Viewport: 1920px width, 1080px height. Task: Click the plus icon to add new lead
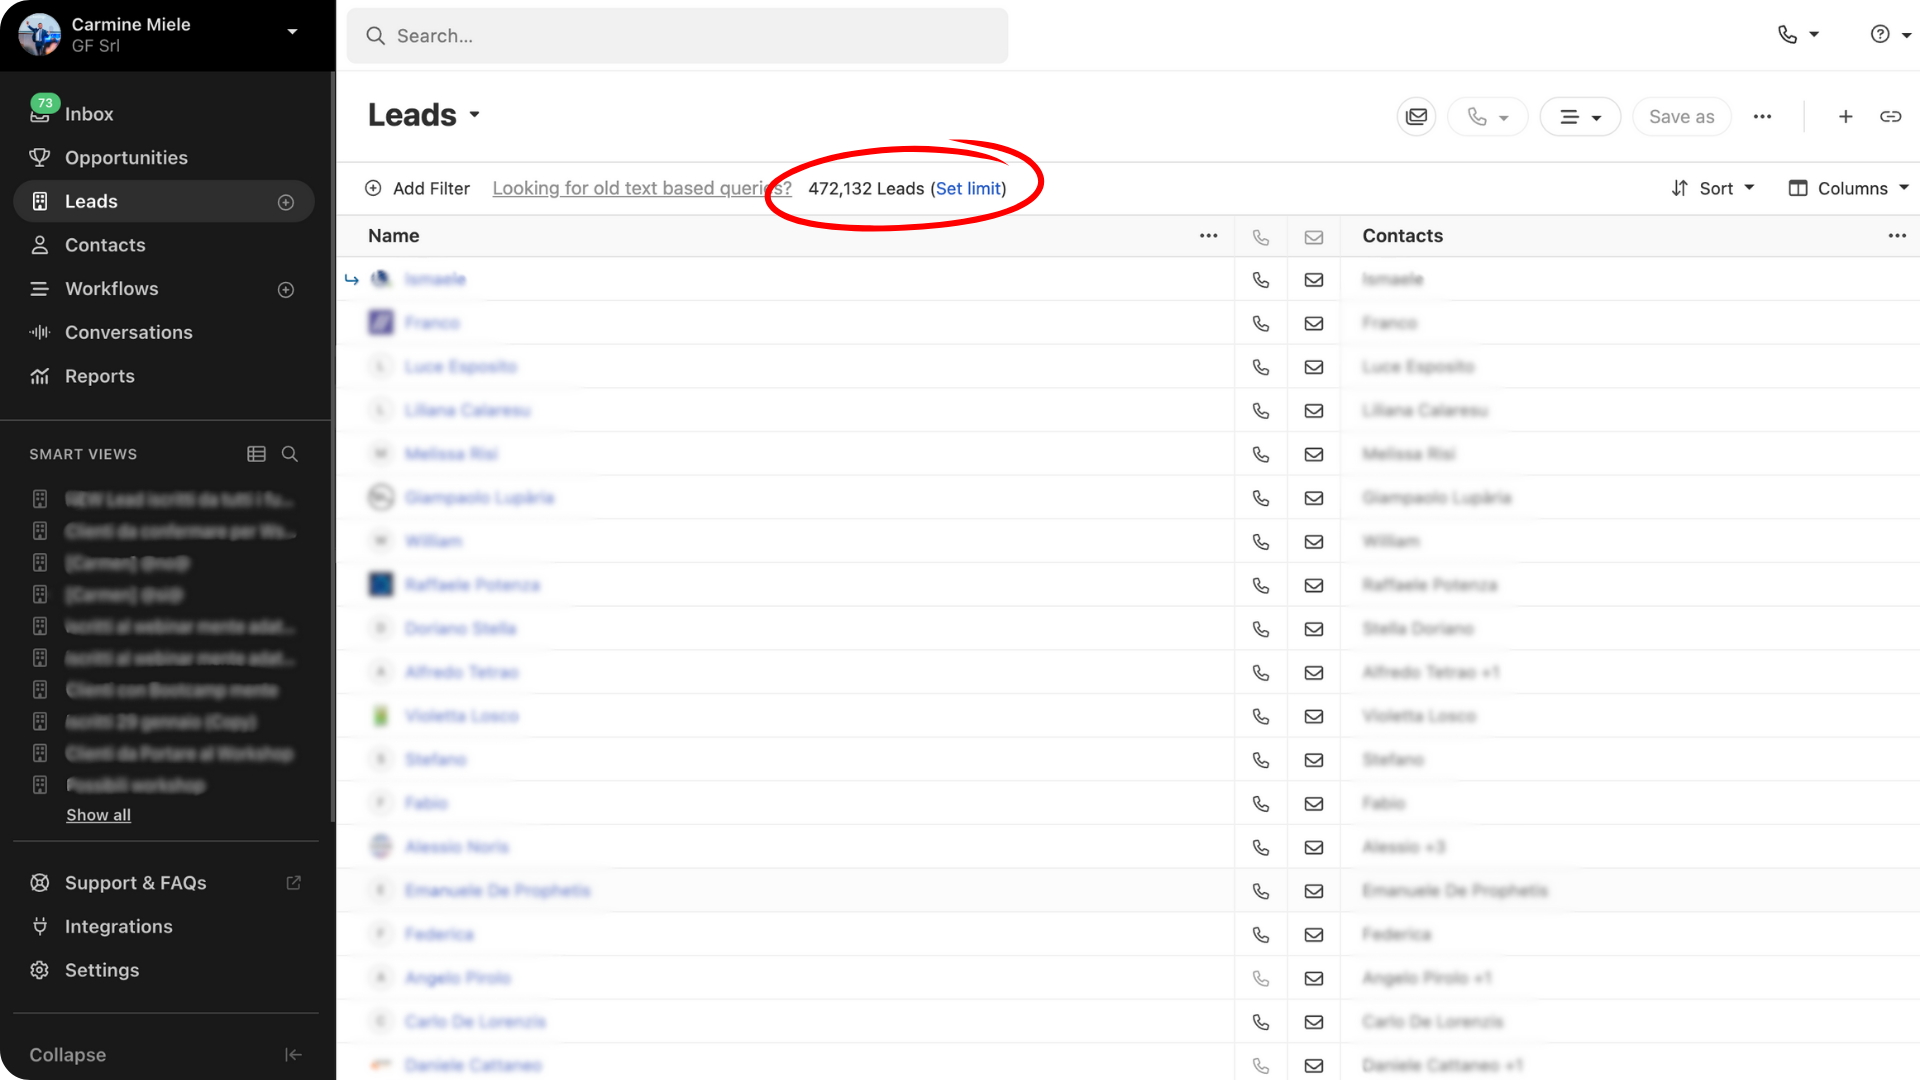click(x=1845, y=117)
